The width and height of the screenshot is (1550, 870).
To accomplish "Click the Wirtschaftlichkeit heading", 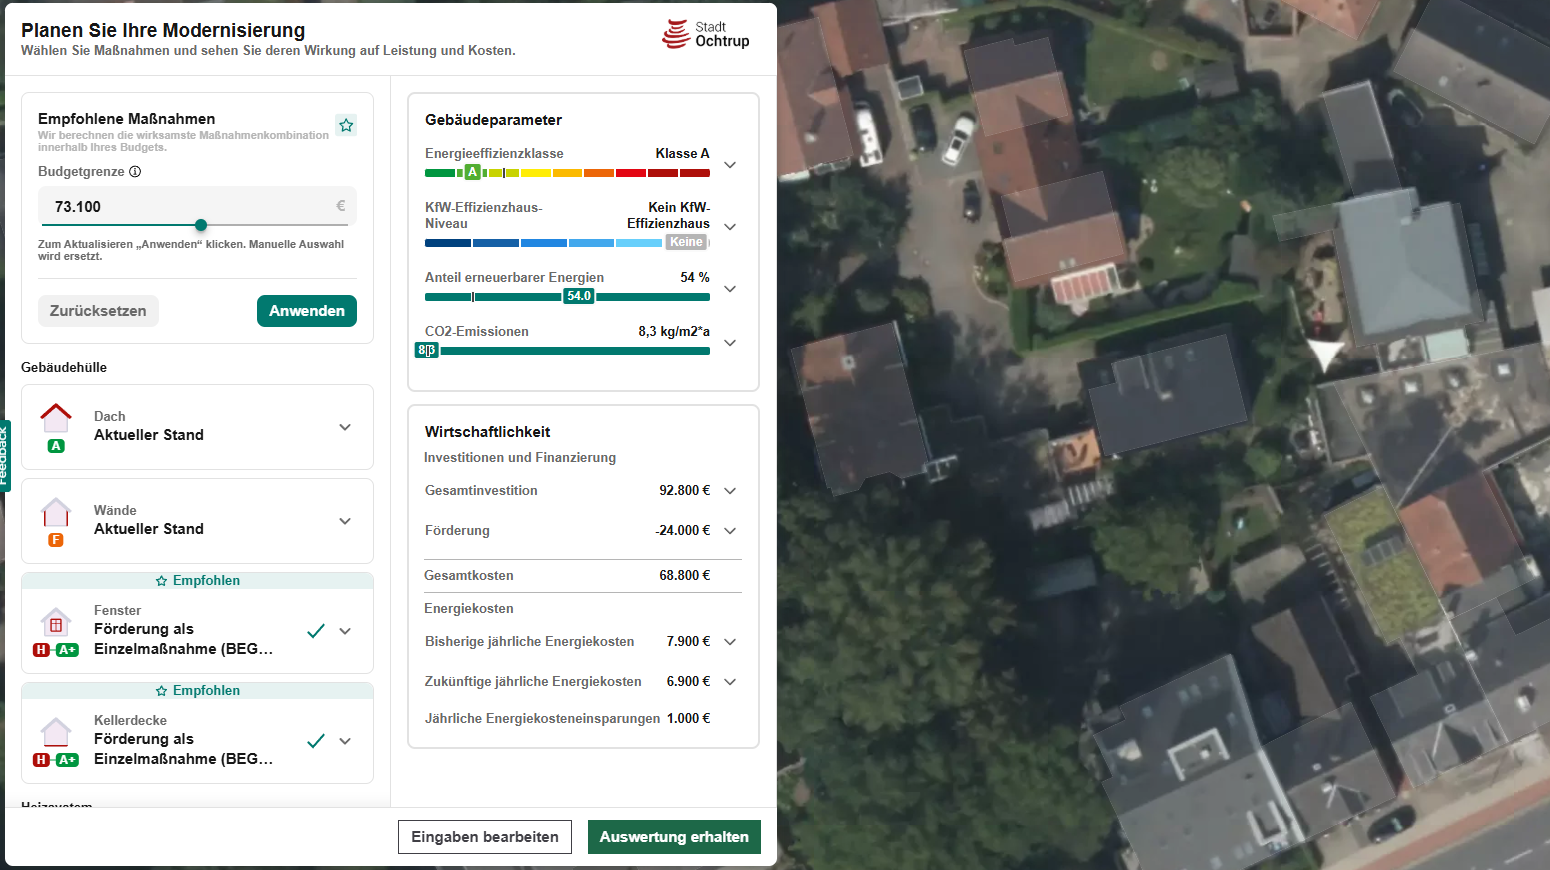I will tap(488, 432).
